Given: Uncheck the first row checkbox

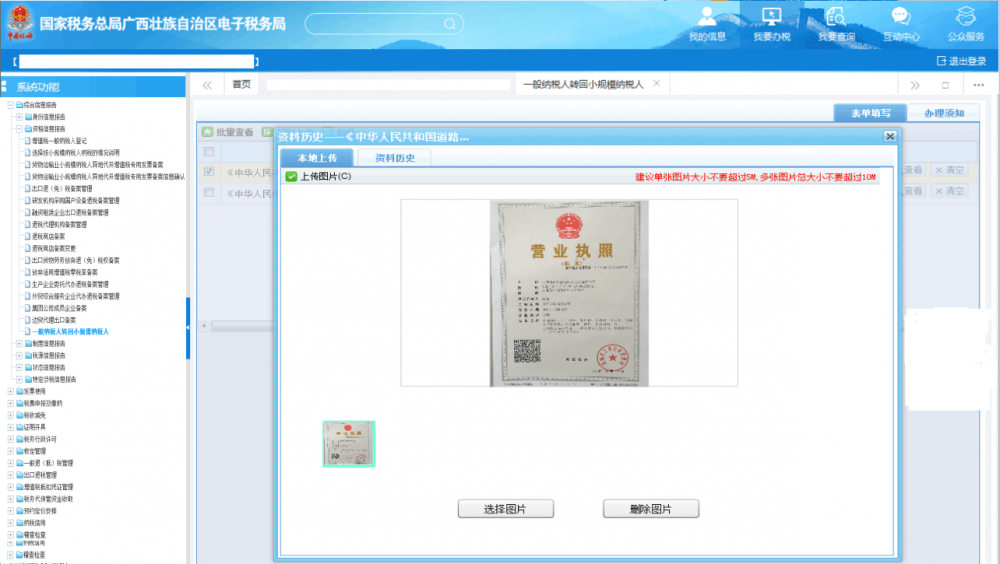Looking at the screenshot, I should point(209,171).
